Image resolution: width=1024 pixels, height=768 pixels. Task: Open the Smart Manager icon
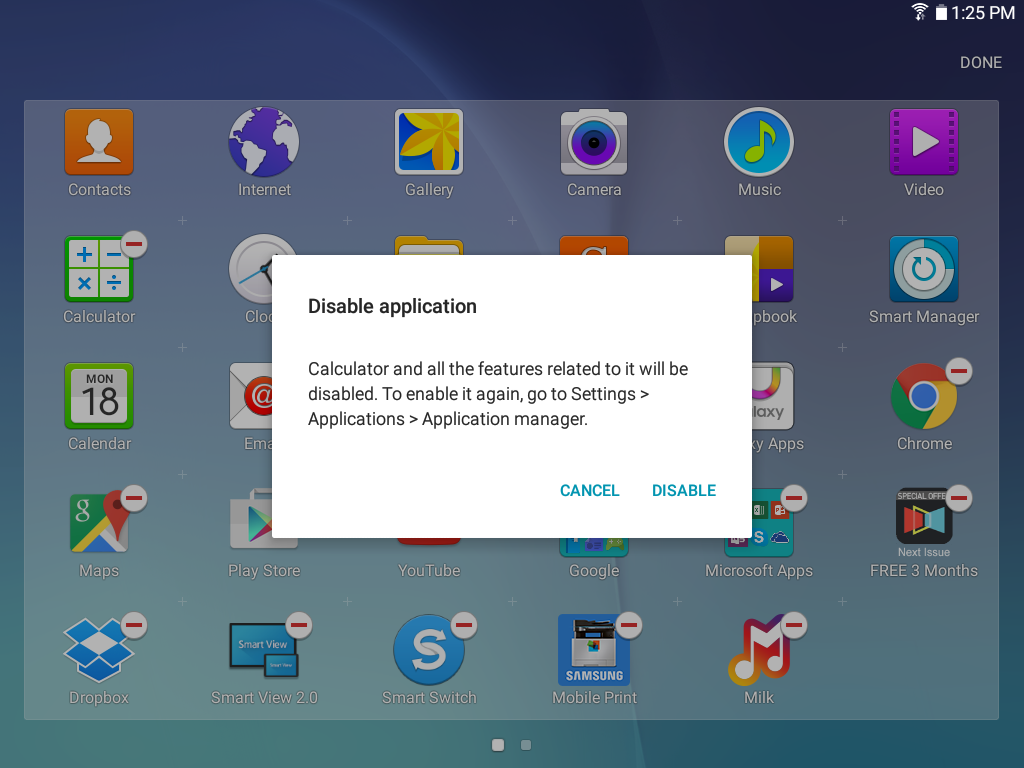tap(923, 268)
